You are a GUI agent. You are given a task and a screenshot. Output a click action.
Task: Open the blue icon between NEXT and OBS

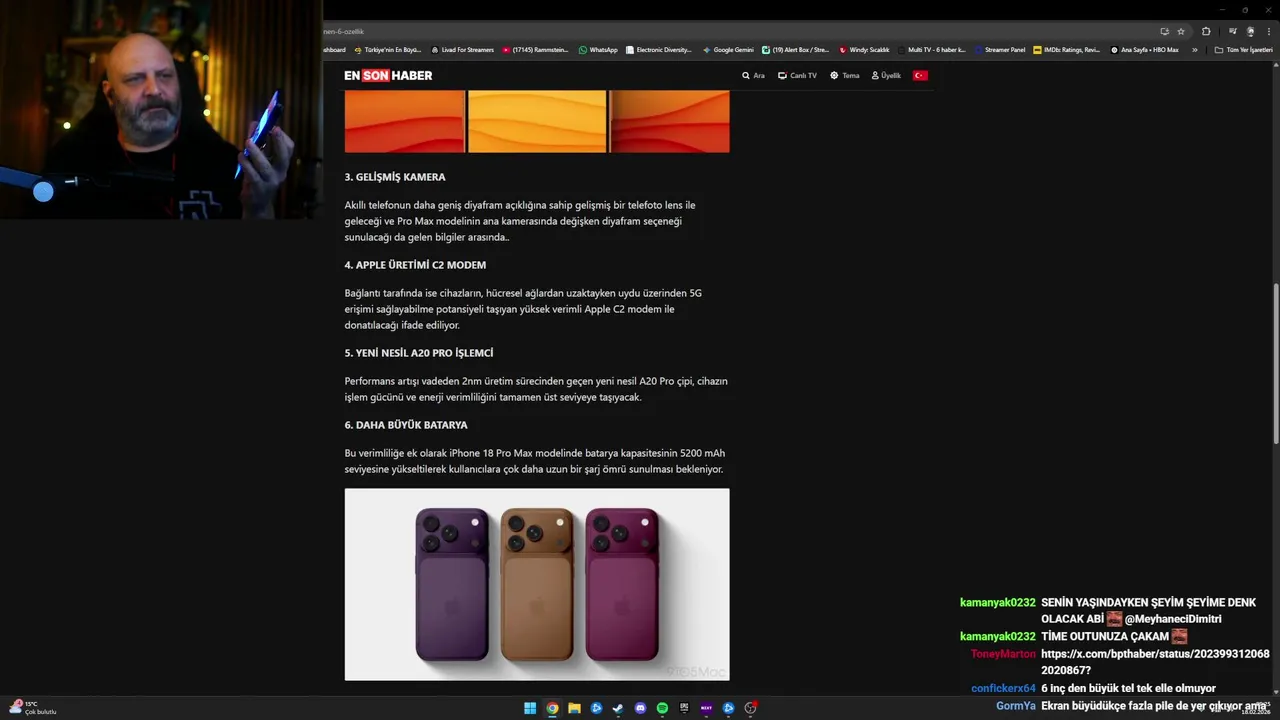(728, 708)
